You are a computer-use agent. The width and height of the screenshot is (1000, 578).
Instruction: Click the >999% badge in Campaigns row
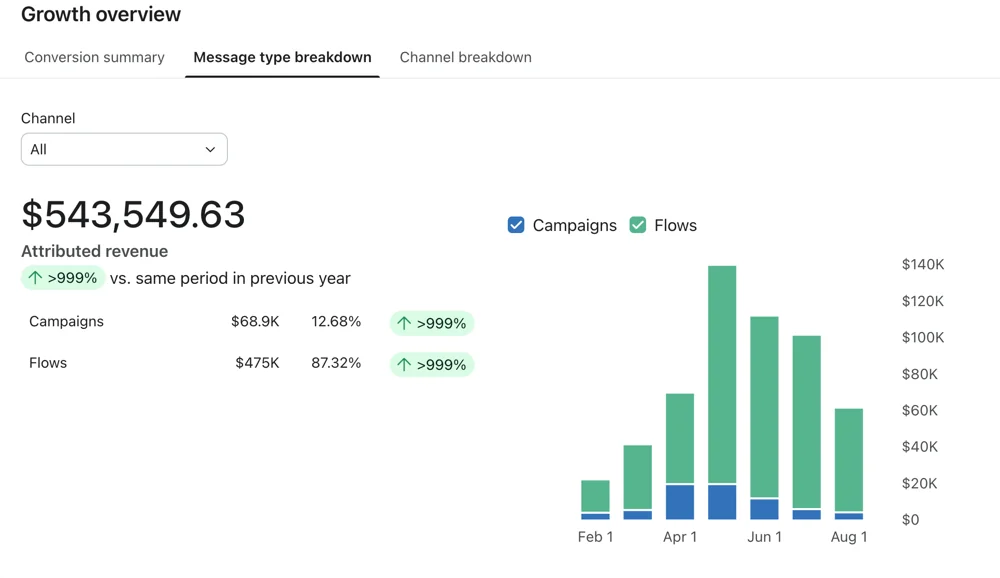[432, 323]
